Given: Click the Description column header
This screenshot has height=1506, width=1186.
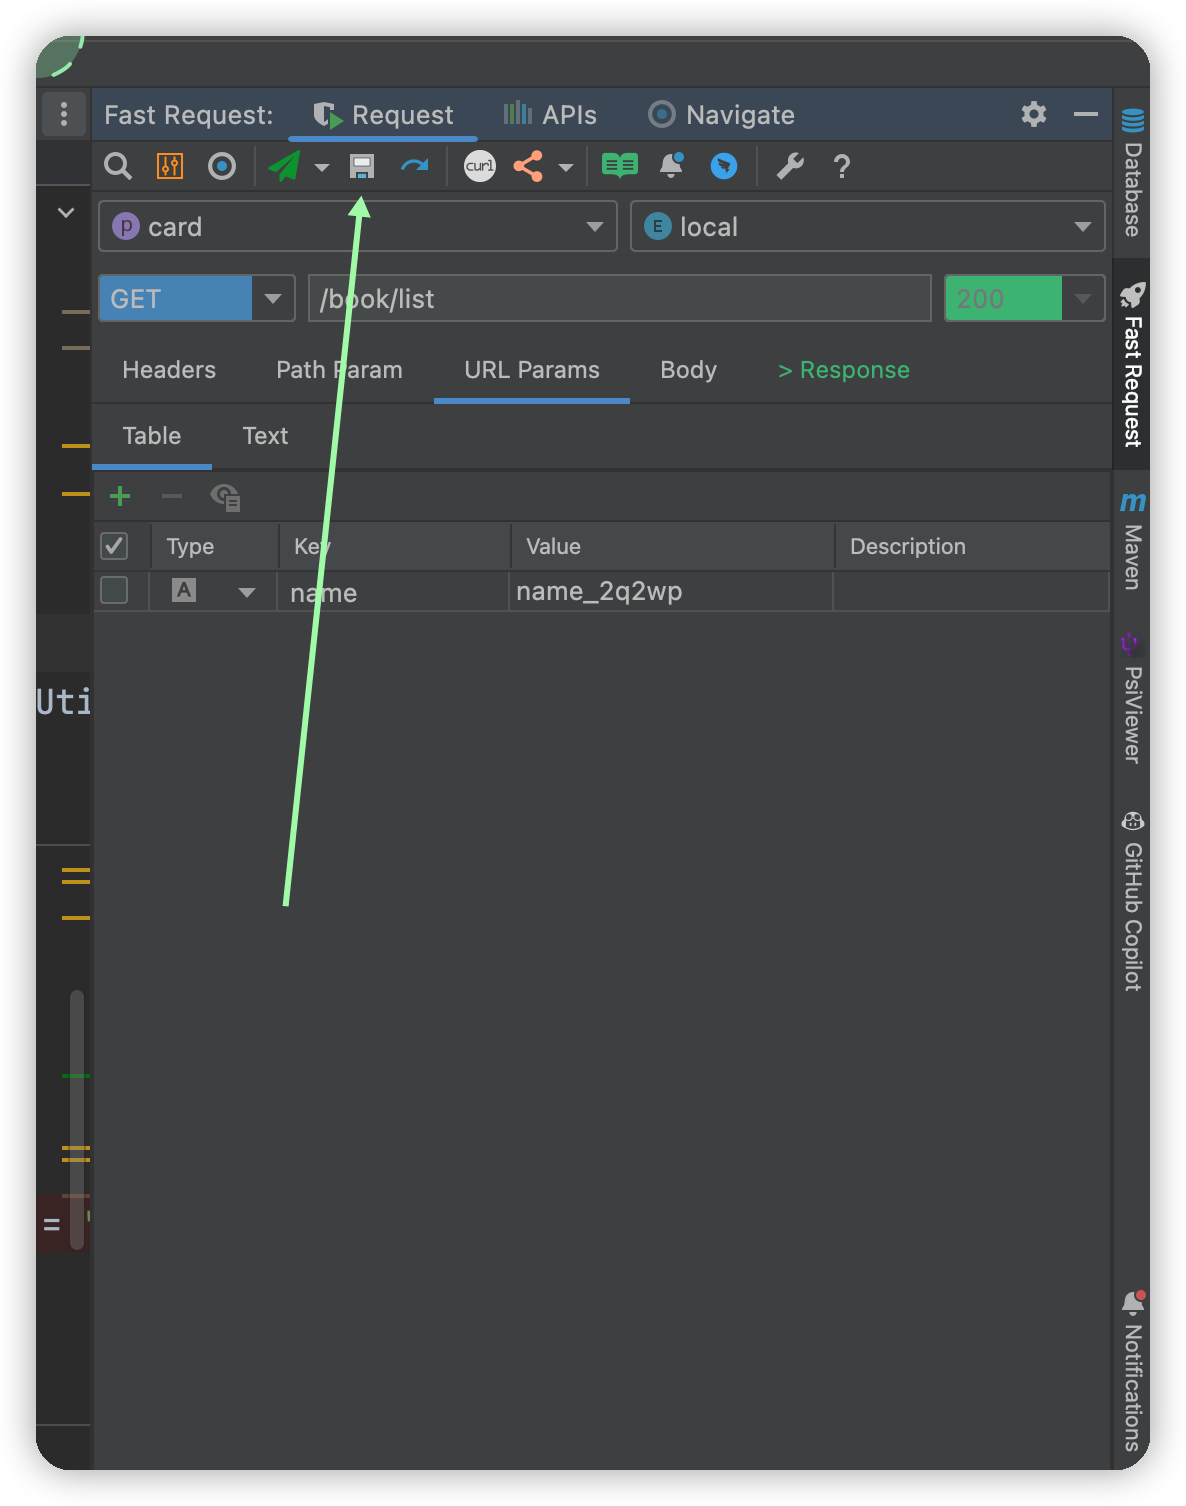Looking at the screenshot, I should tap(972, 546).
